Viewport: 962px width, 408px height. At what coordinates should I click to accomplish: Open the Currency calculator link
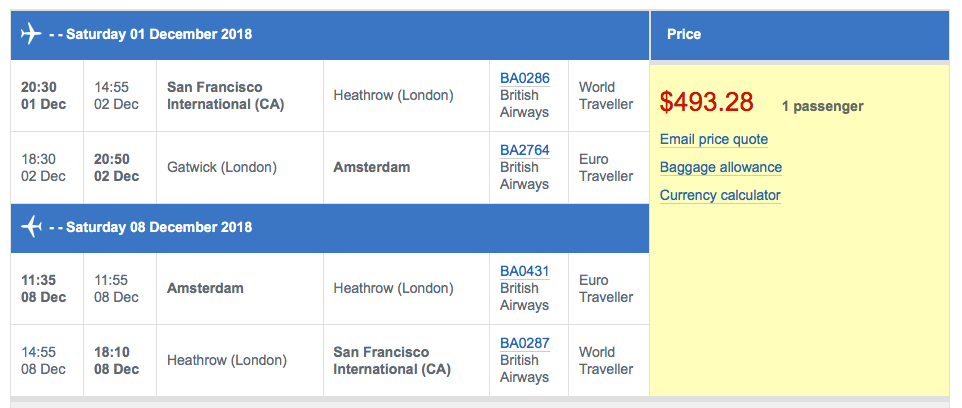(x=720, y=195)
